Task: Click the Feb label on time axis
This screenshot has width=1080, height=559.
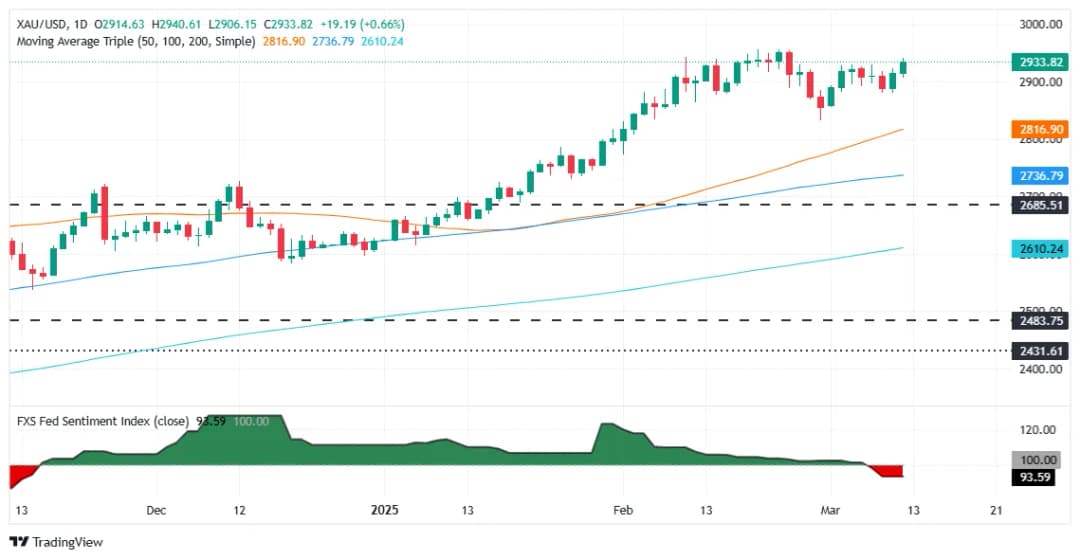Action: point(623,510)
